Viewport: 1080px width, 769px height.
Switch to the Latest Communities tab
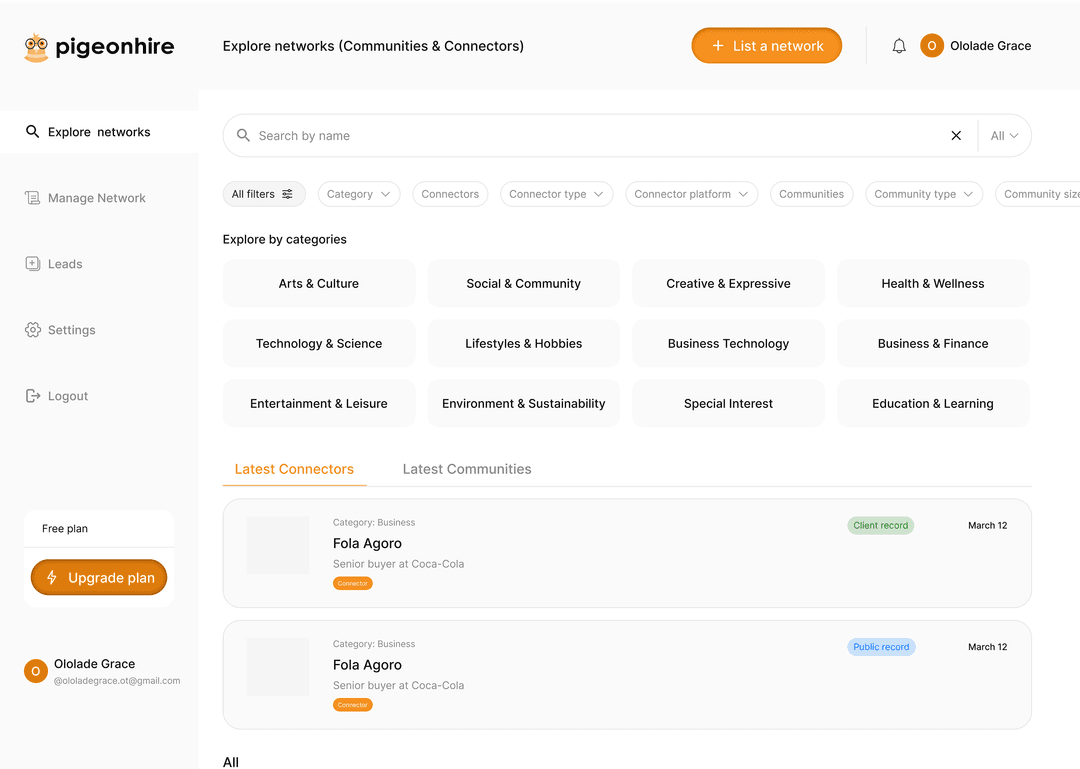point(467,469)
